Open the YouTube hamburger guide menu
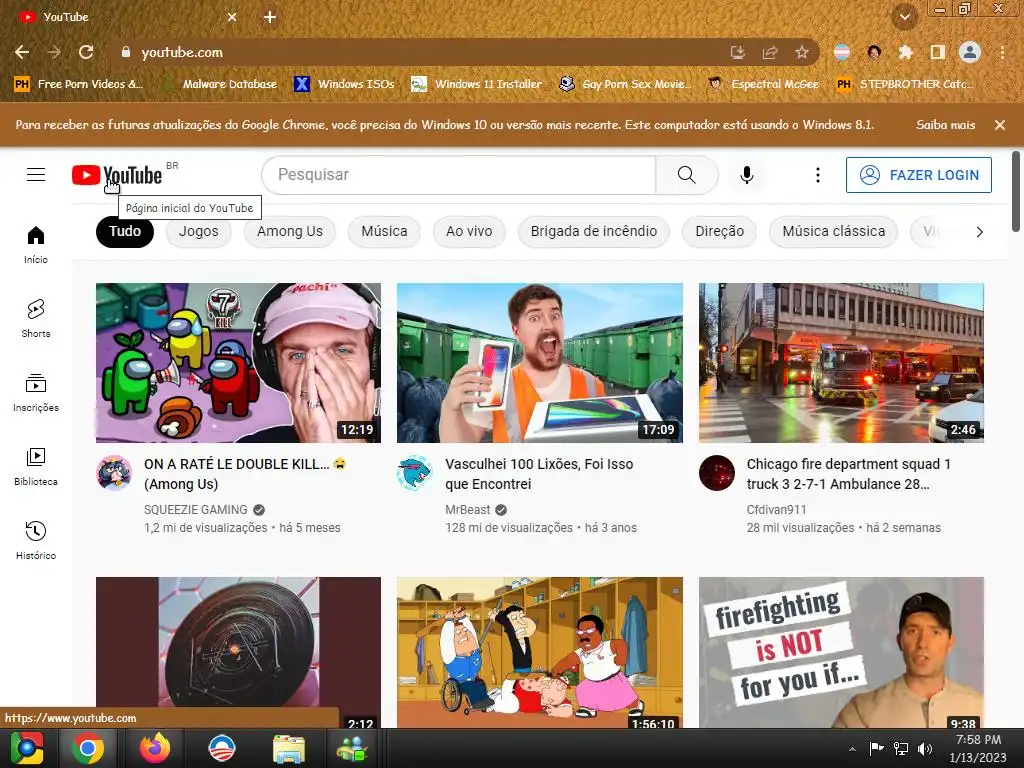This screenshot has height=768, width=1024. [36, 175]
